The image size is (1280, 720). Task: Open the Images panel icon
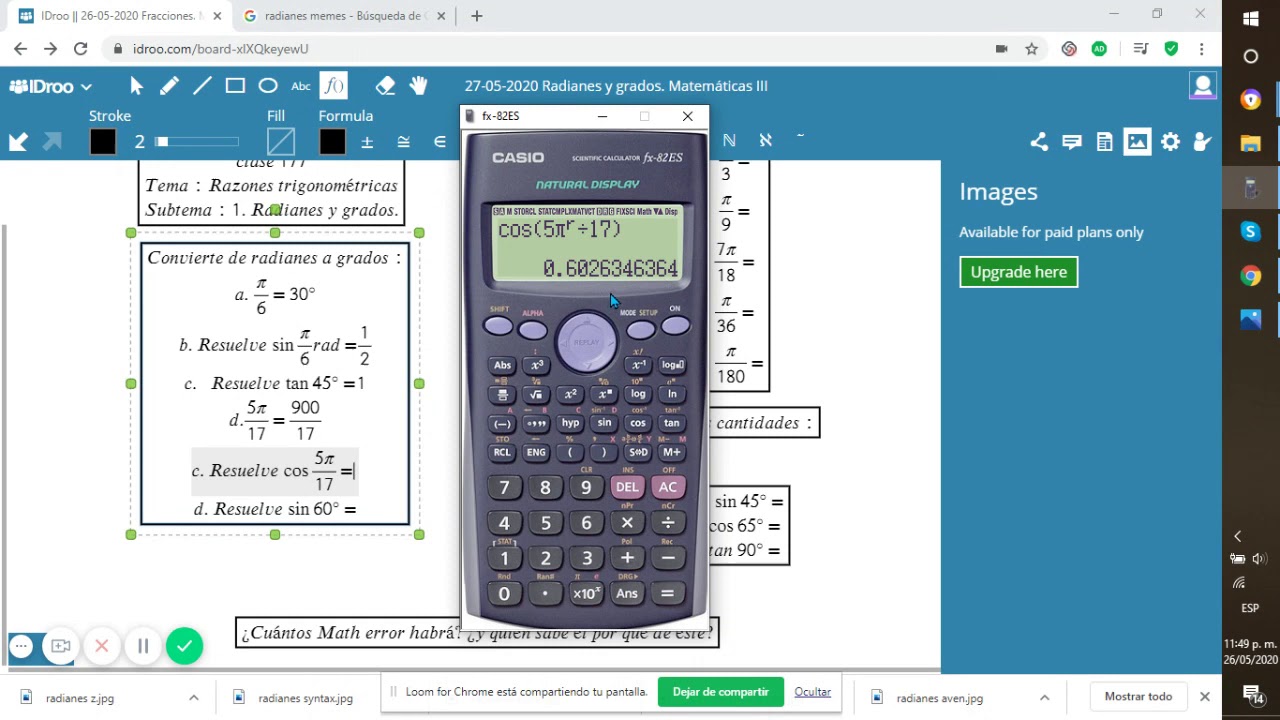click(x=1137, y=142)
